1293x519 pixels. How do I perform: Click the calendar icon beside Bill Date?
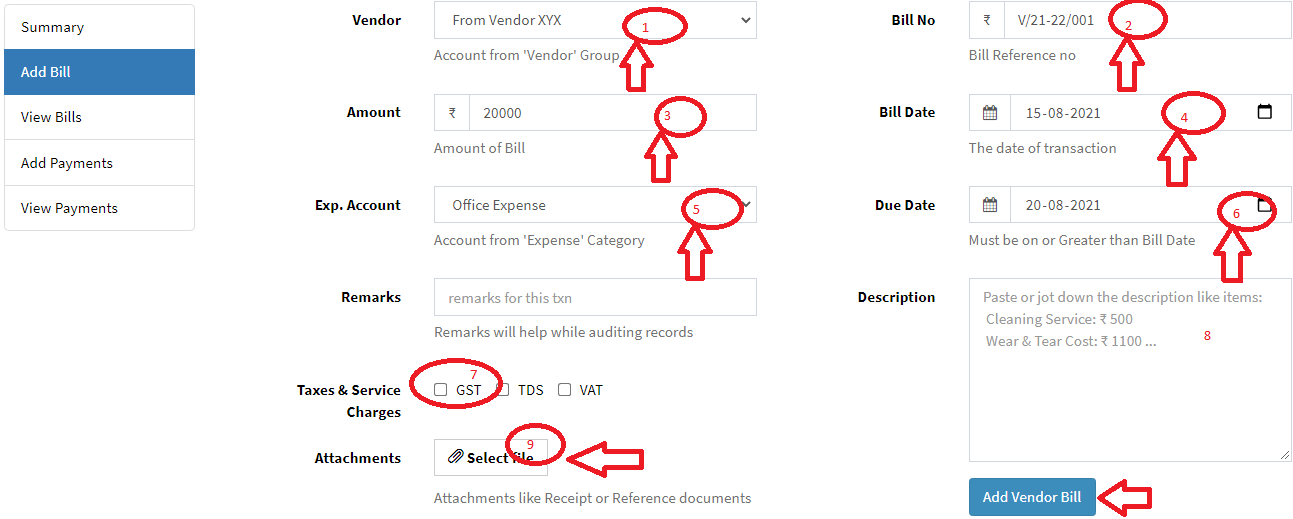click(x=990, y=113)
